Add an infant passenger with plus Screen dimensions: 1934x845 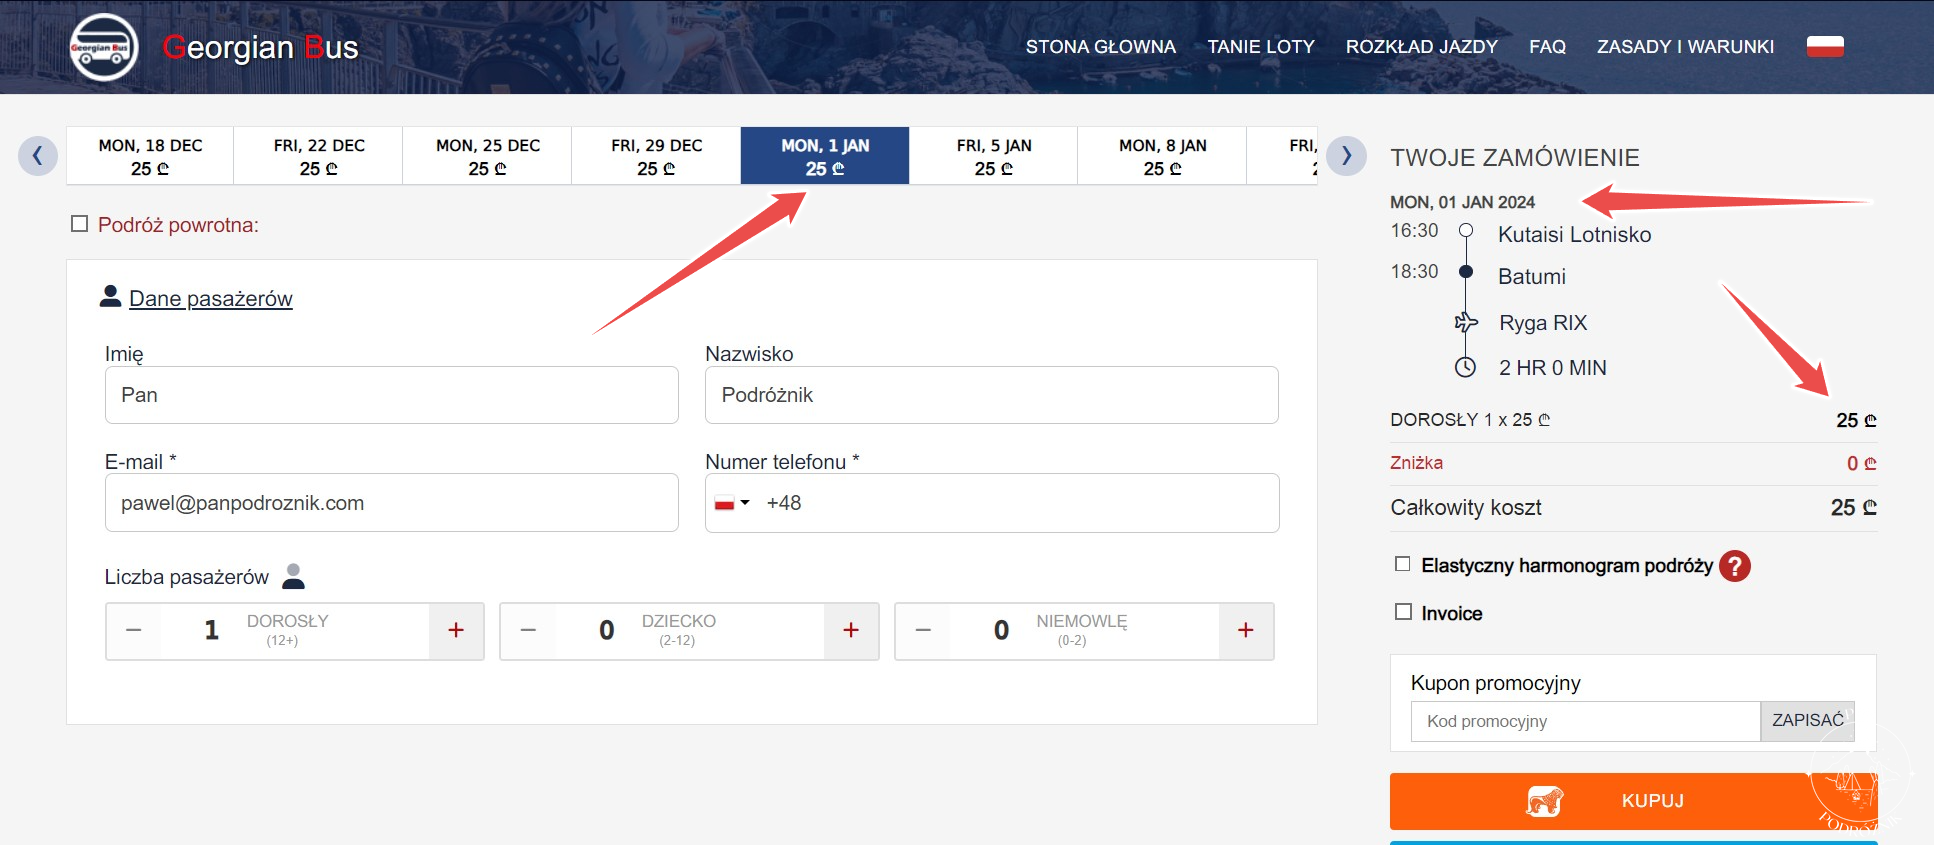[x=1246, y=630]
